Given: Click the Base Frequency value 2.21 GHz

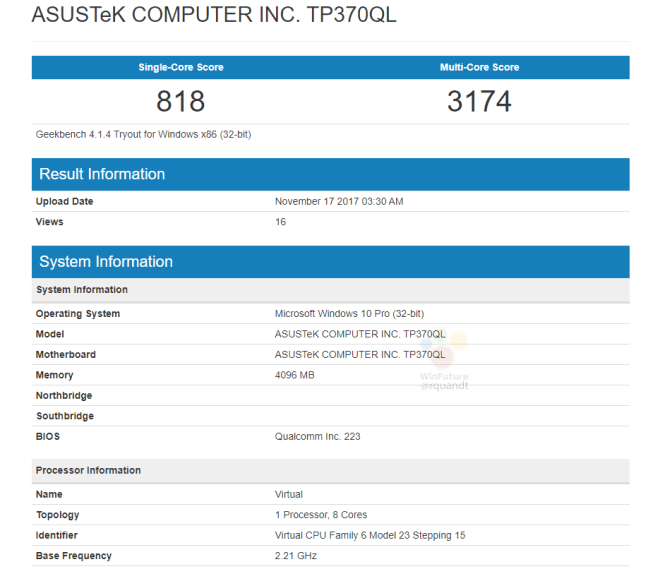Looking at the screenshot, I should pyautogui.click(x=294, y=556).
